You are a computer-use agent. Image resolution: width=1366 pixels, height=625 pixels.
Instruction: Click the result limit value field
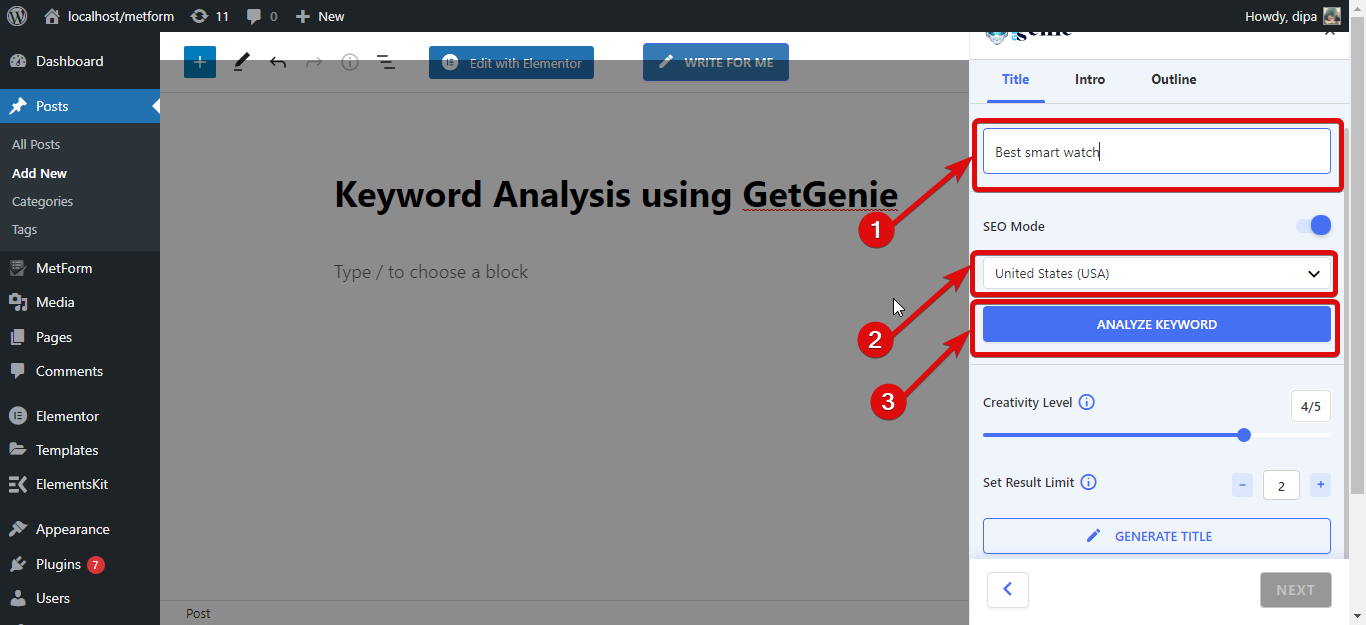click(x=1281, y=485)
